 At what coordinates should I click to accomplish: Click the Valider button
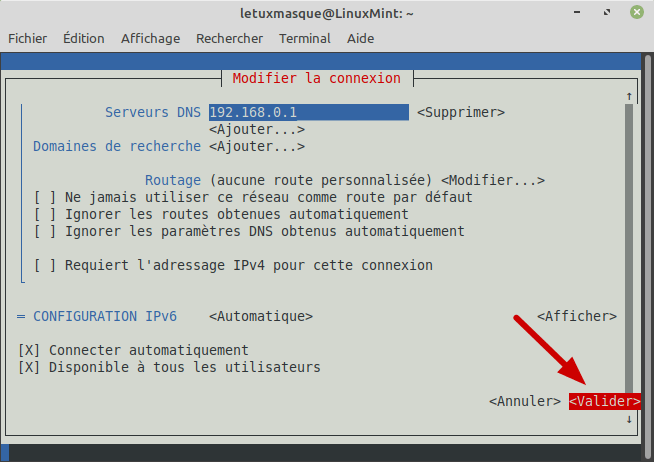tap(605, 401)
